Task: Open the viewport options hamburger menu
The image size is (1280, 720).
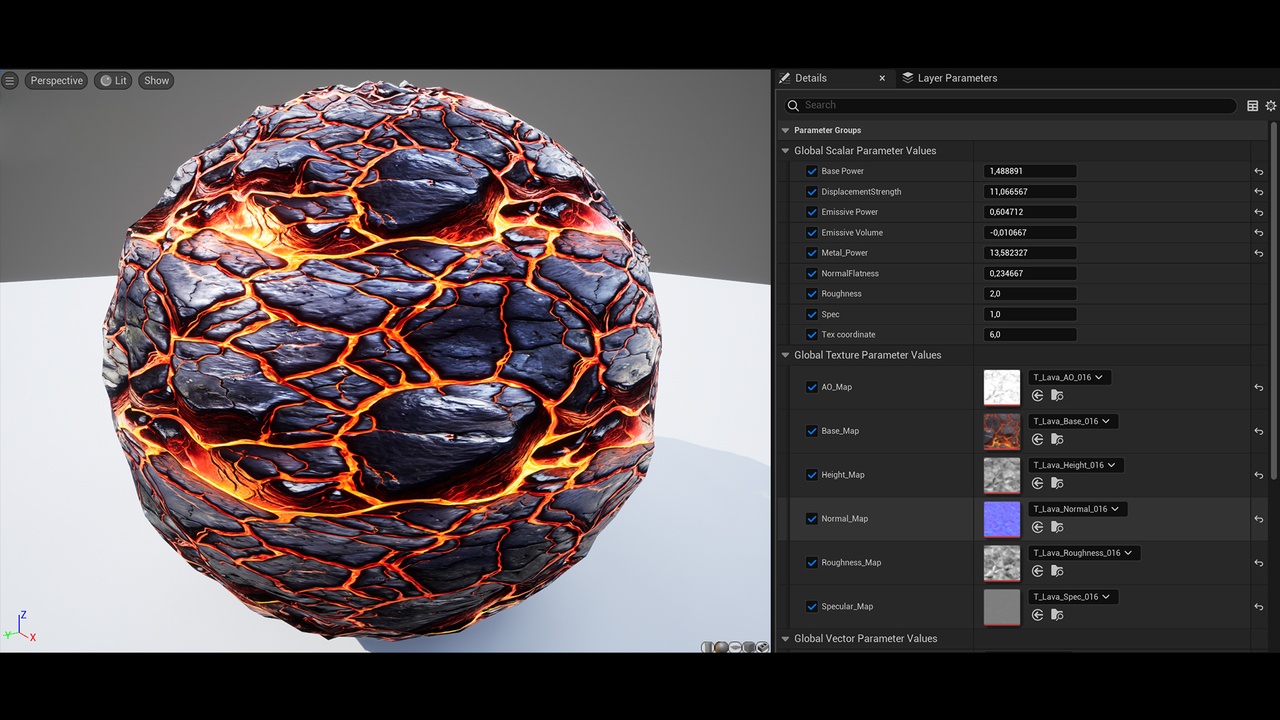Action: point(10,81)
